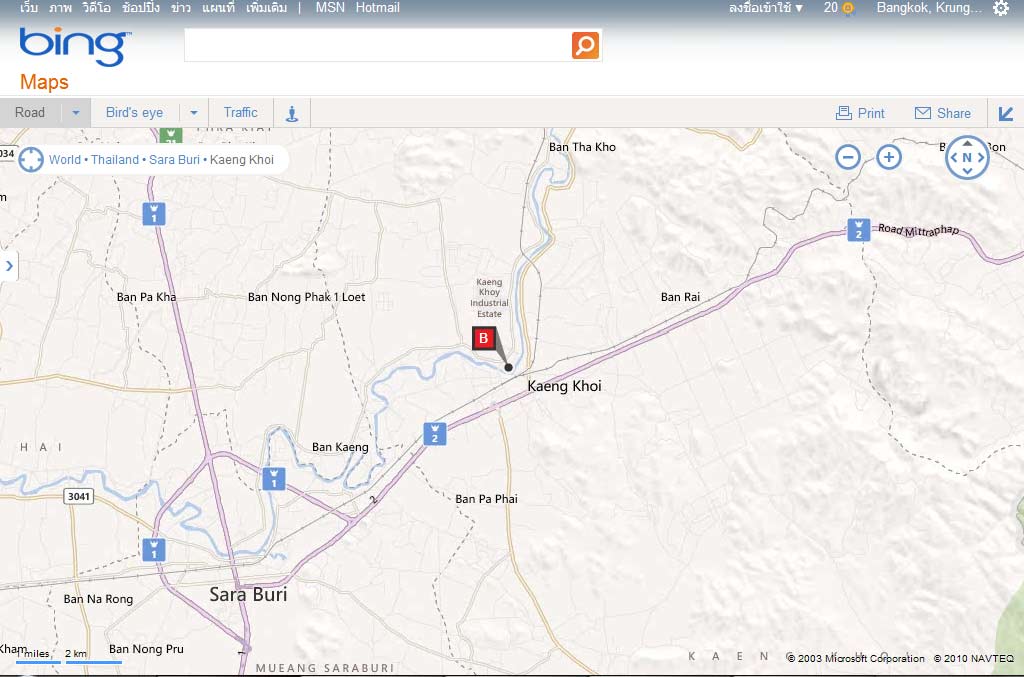The image size is (1024, 677).
Task: Click the Print button
Action: [860, 113]
